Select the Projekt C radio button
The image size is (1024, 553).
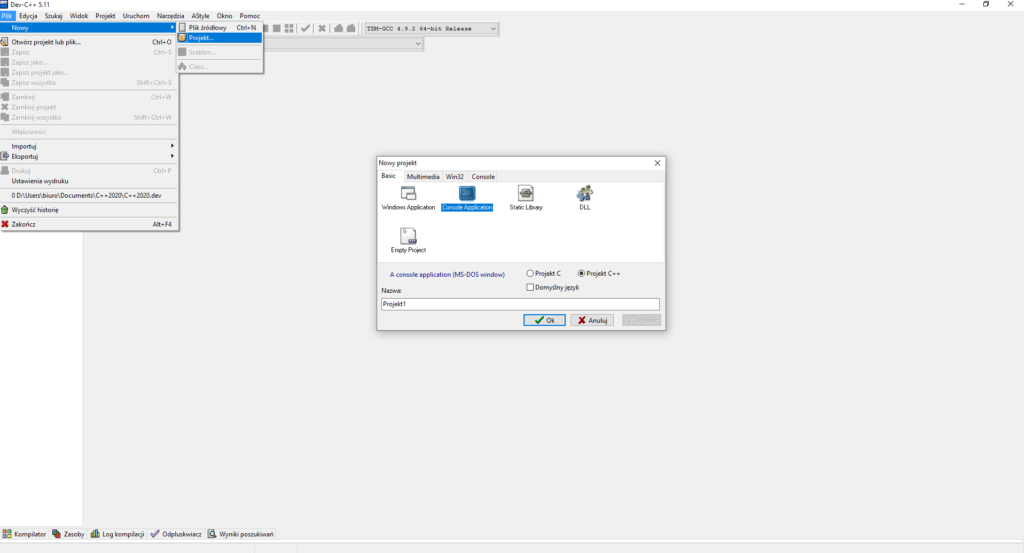pos(530,273)
